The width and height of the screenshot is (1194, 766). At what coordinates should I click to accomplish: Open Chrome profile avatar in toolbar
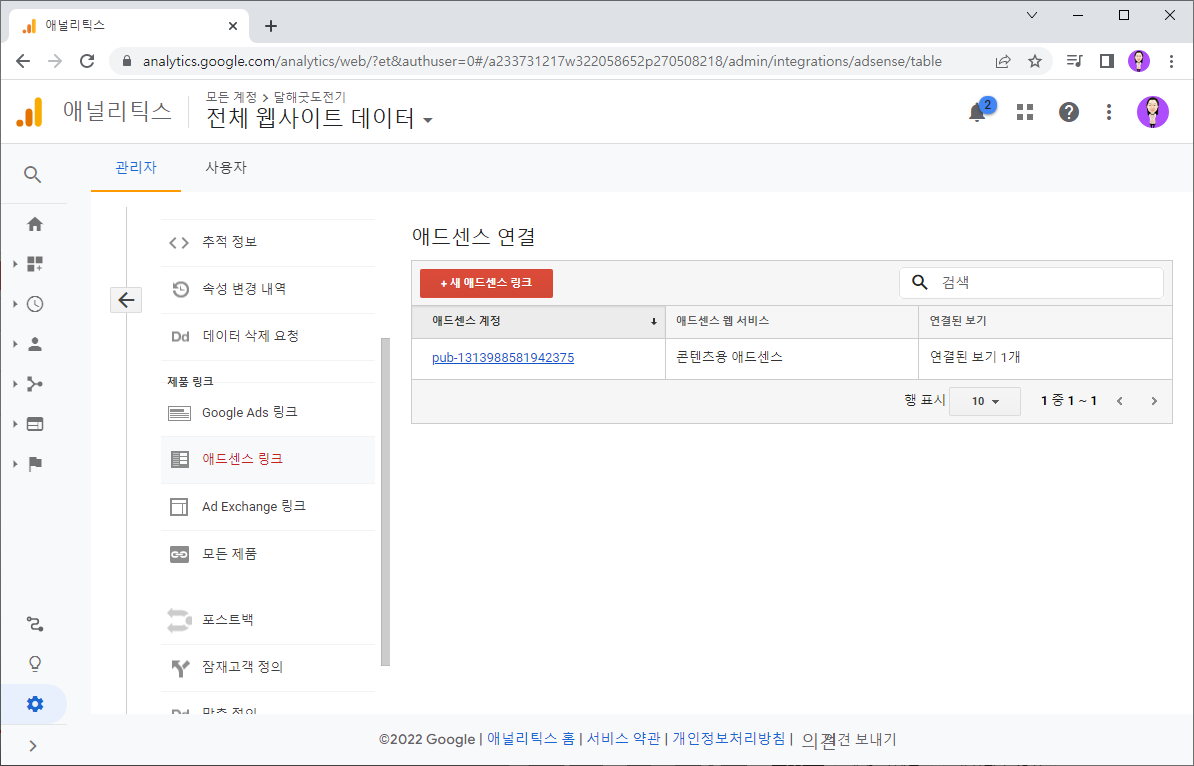click(1138, 61)
